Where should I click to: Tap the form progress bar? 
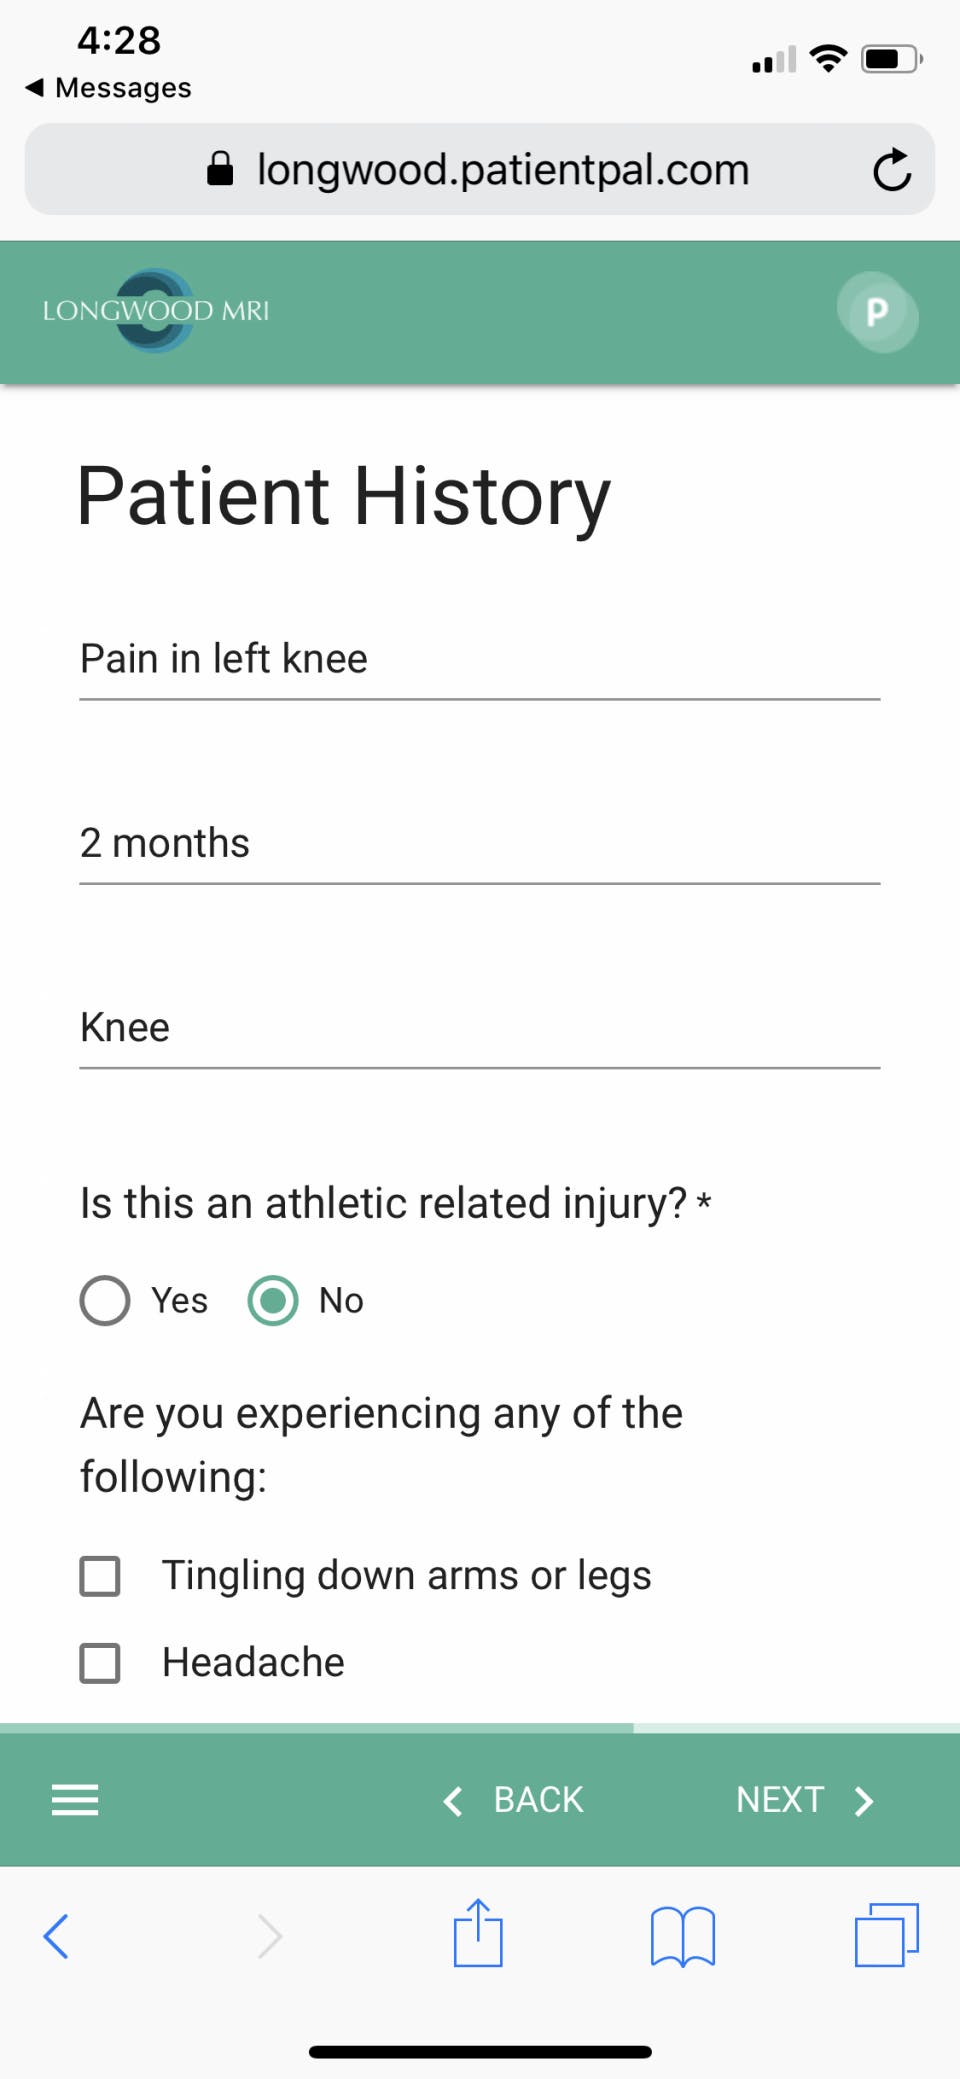click(480, 1727)
